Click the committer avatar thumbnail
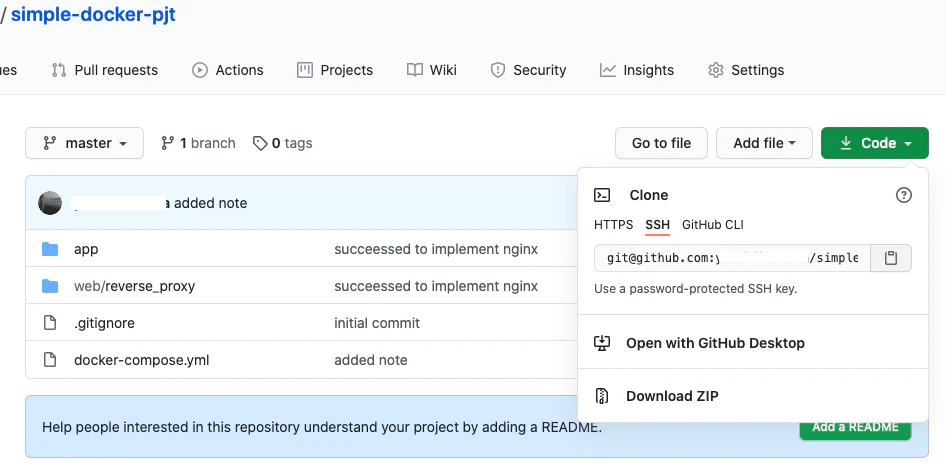 [x=50, y=203]
